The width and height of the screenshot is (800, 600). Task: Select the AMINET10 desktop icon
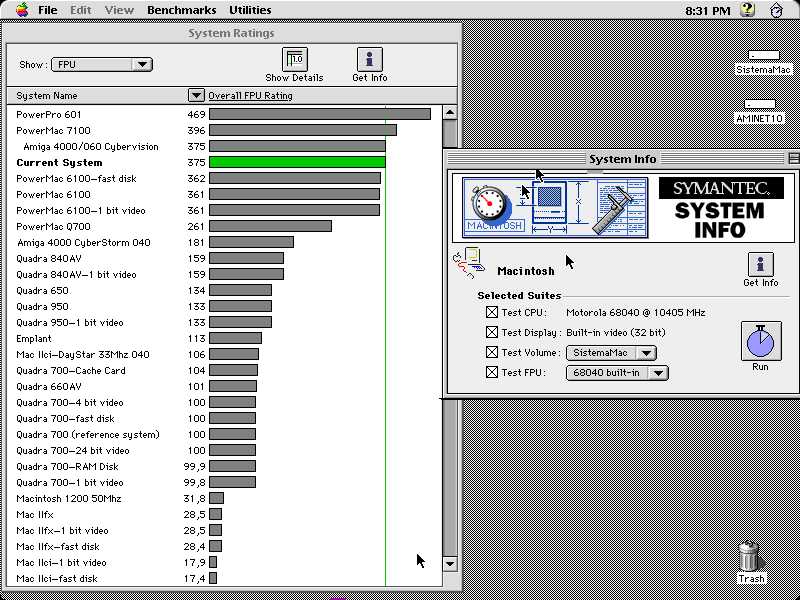tap(759, 106)
